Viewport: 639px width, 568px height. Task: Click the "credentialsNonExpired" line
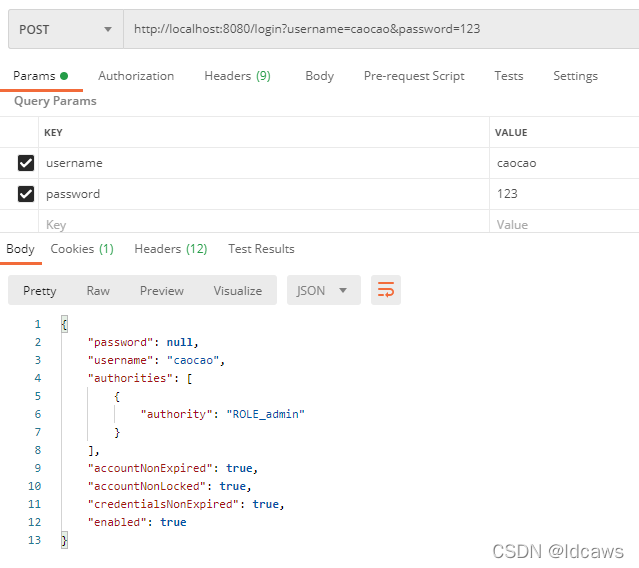186,504
